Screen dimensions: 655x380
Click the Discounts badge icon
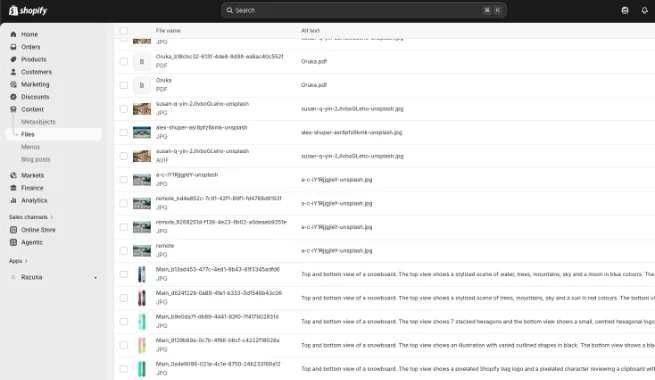[13, 97]
